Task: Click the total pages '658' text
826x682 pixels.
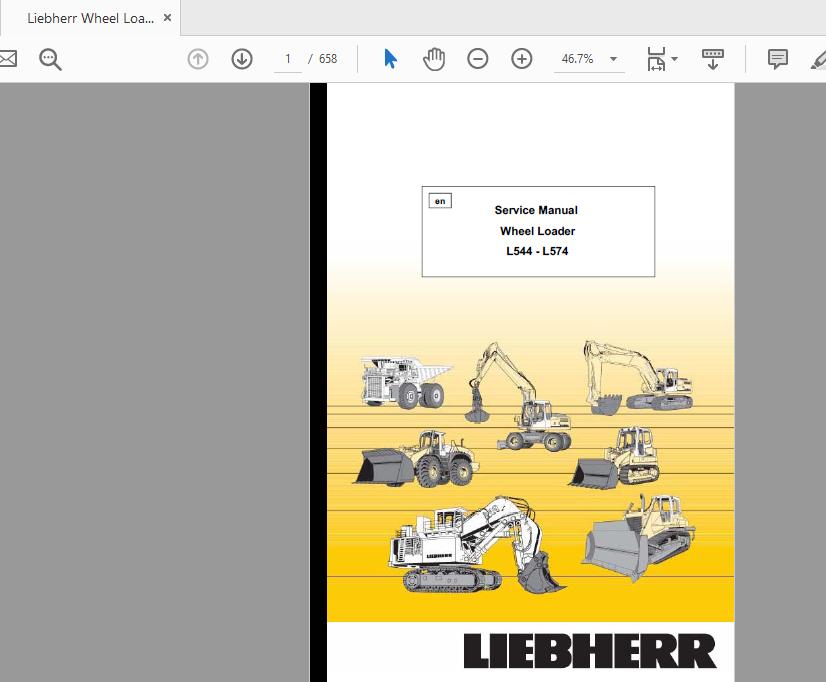Action: pyautogui.click(x=328, y=59)
